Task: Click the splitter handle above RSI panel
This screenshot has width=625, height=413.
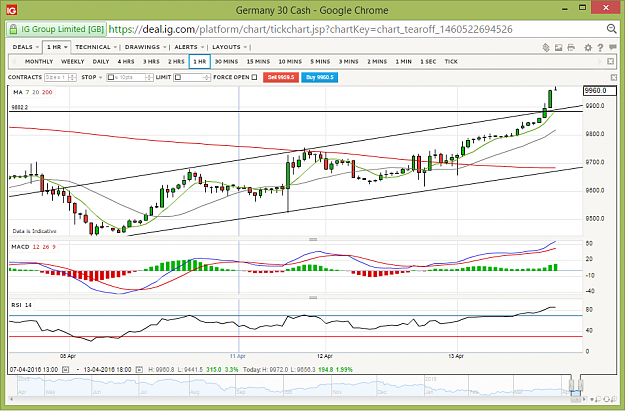Action: click(x=313, y=297)
